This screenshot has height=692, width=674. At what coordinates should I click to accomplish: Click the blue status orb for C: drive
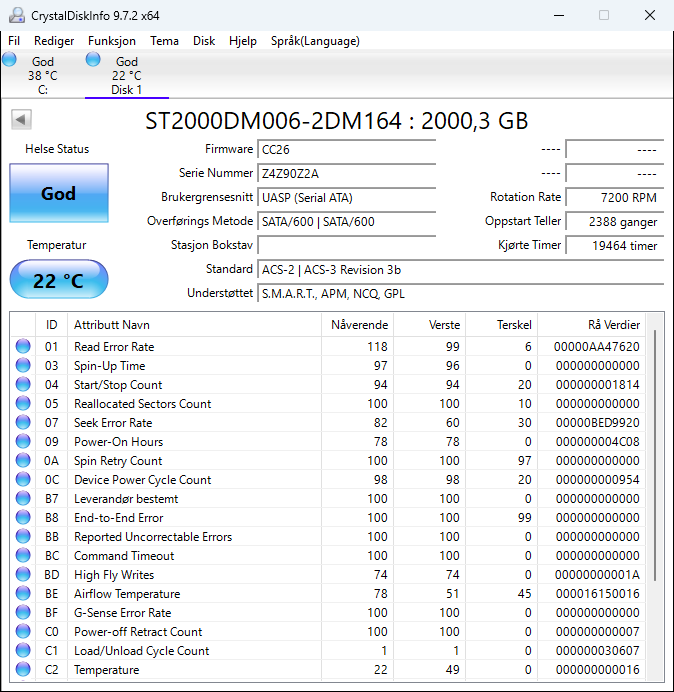9,59
